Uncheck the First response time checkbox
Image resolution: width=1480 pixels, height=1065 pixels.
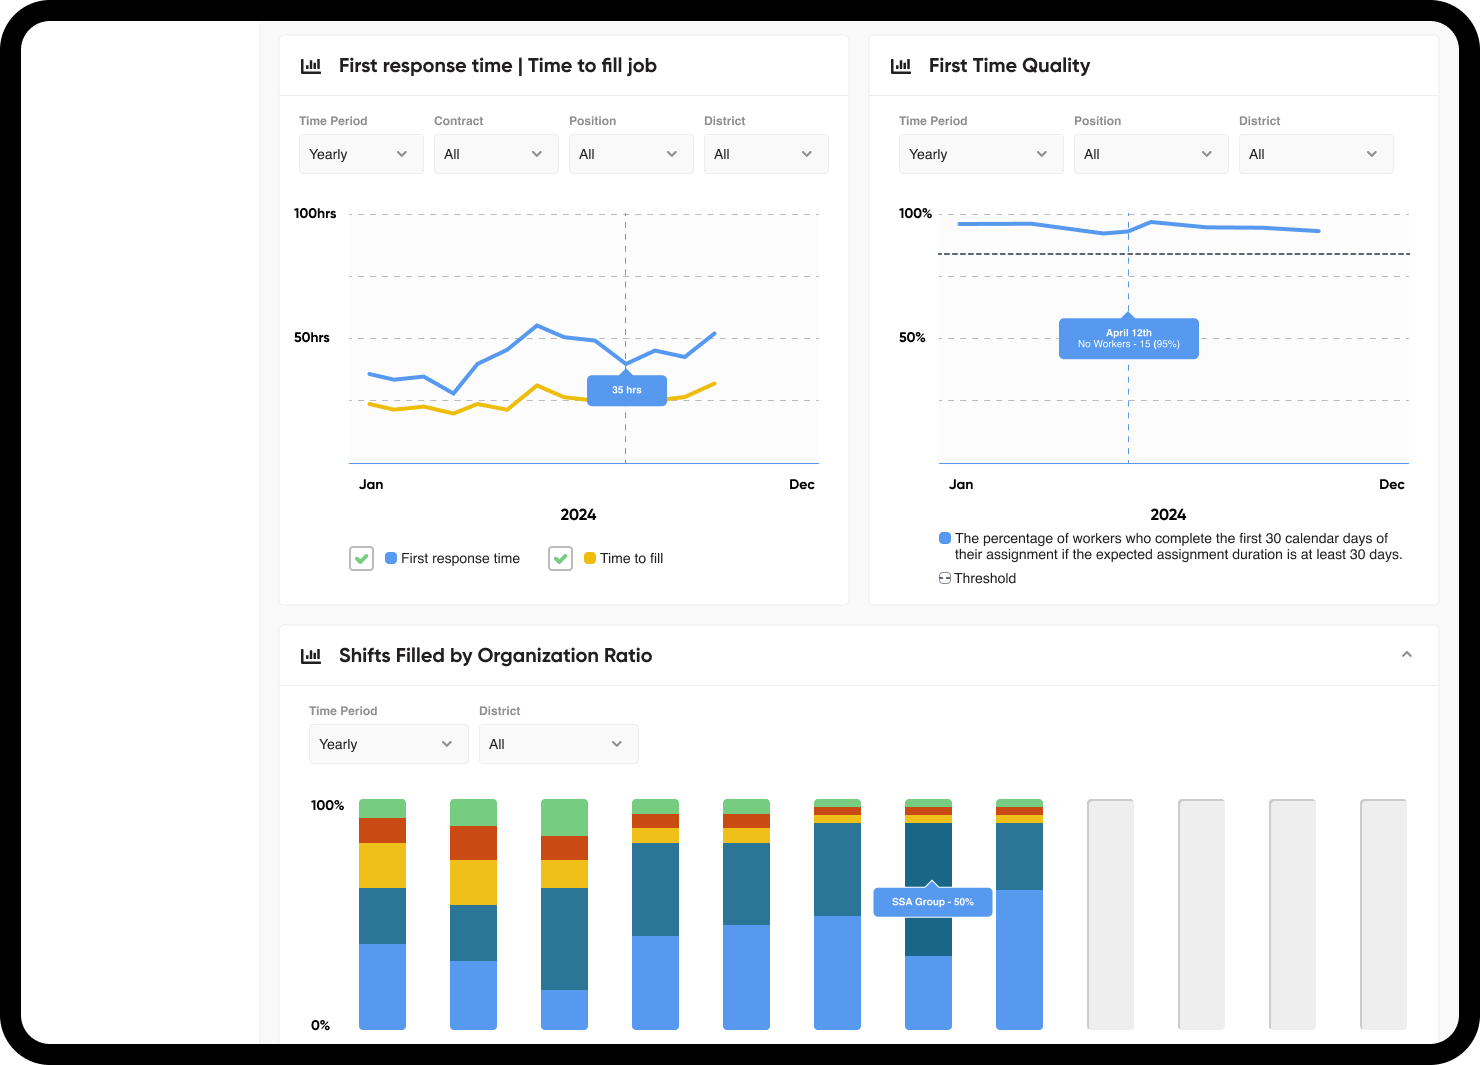(362, 558)
